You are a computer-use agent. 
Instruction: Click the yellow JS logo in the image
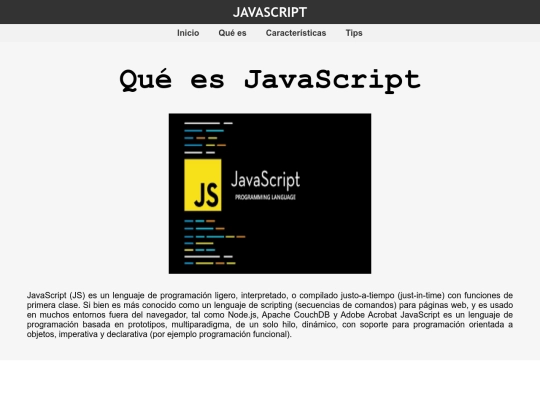coord(203,185)
